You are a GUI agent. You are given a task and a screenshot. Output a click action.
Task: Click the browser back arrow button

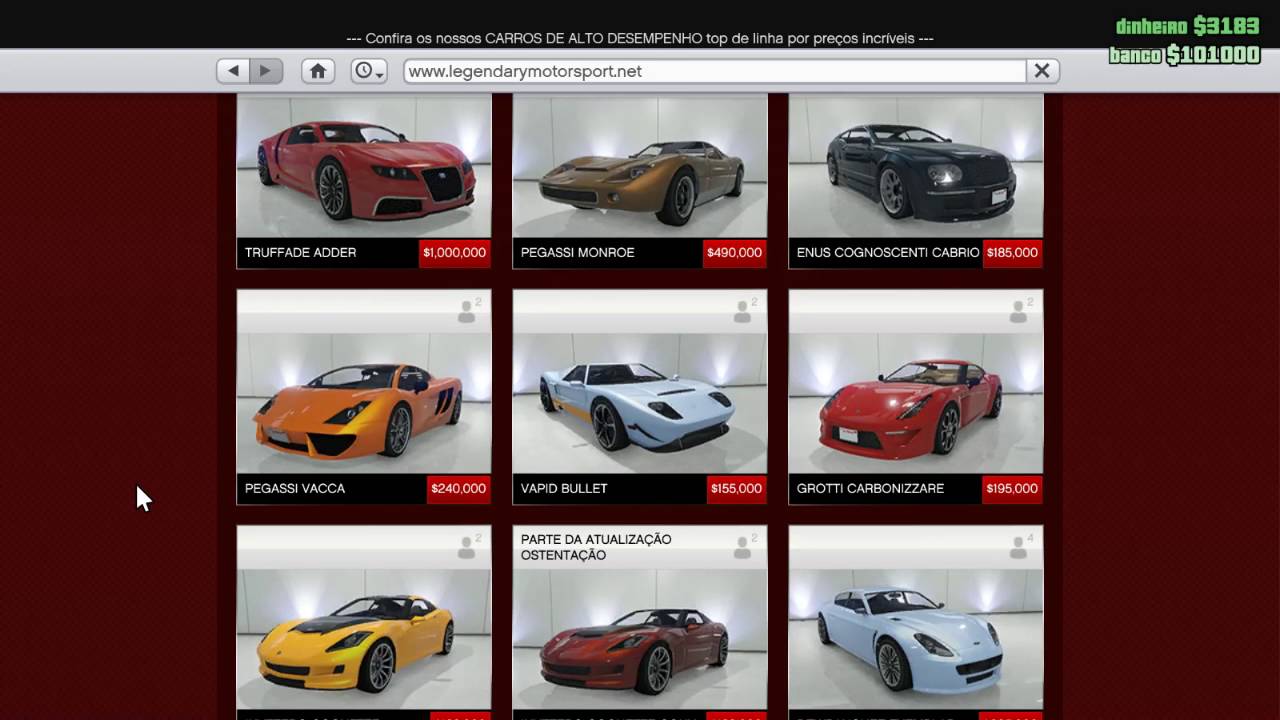point(233,71)
